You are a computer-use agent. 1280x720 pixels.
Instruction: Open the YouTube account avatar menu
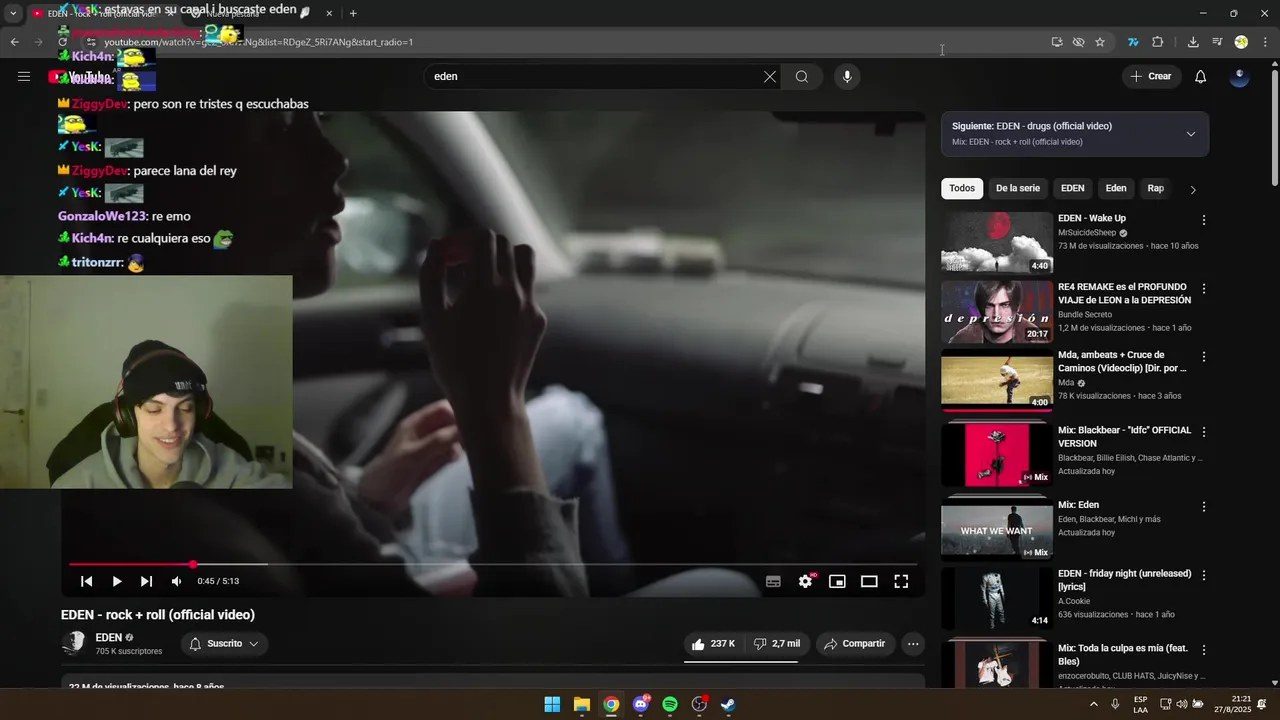pyautogui.click(x=1239, y=77)
